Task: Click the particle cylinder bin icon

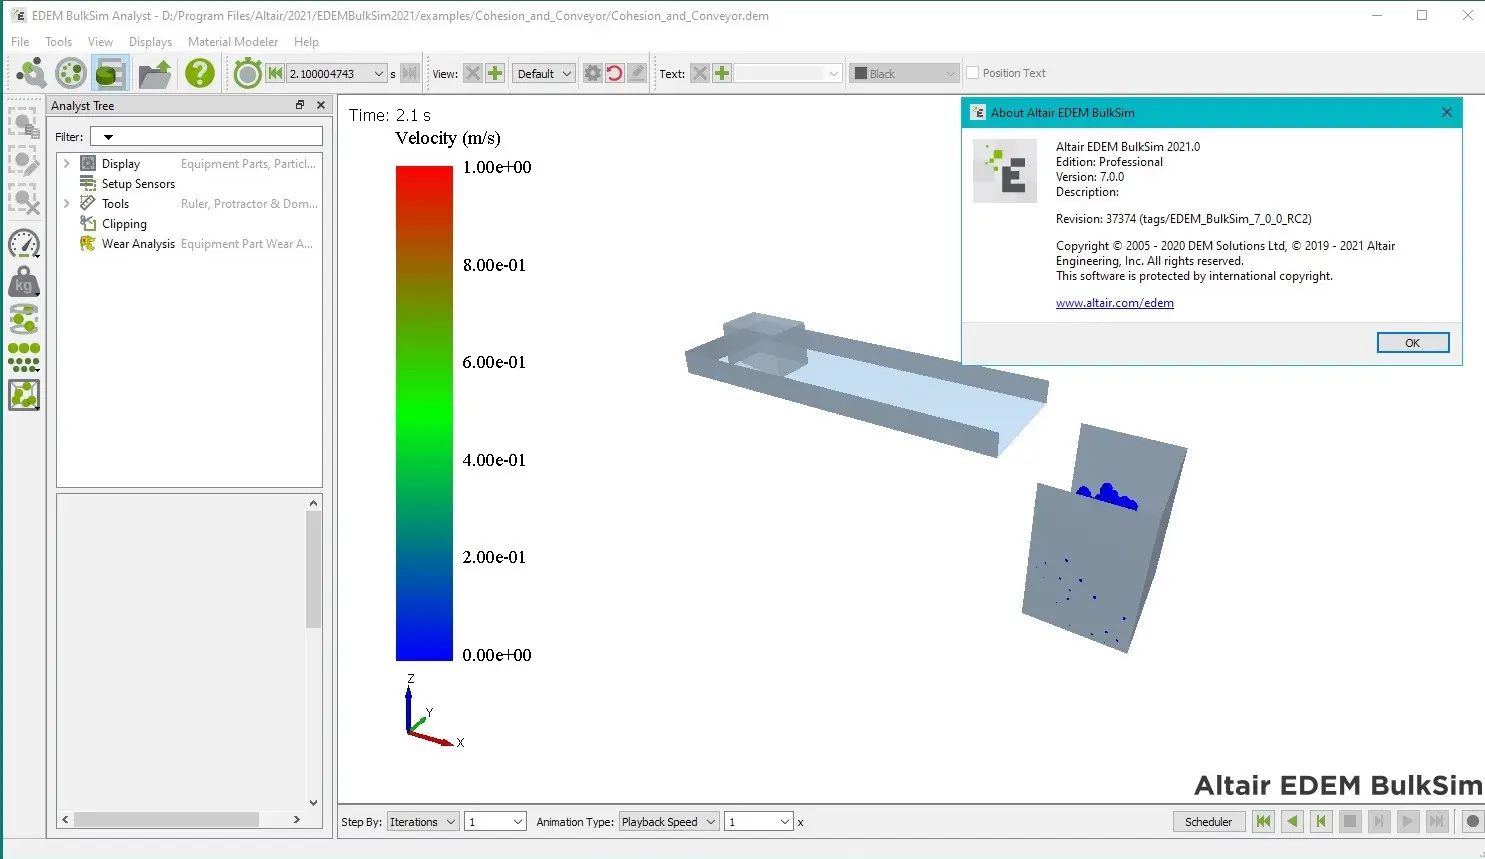Action: tap(24, 320)
